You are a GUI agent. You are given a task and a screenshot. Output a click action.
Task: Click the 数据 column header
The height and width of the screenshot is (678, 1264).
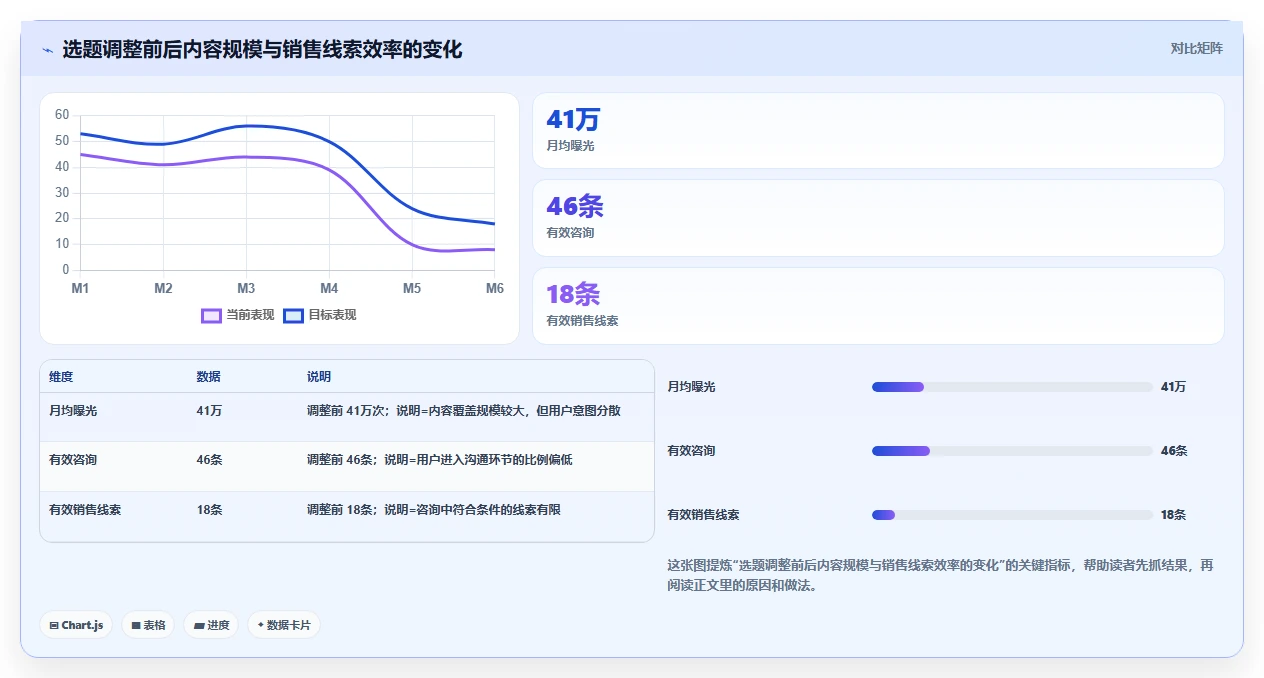click(x=209, y=377)
